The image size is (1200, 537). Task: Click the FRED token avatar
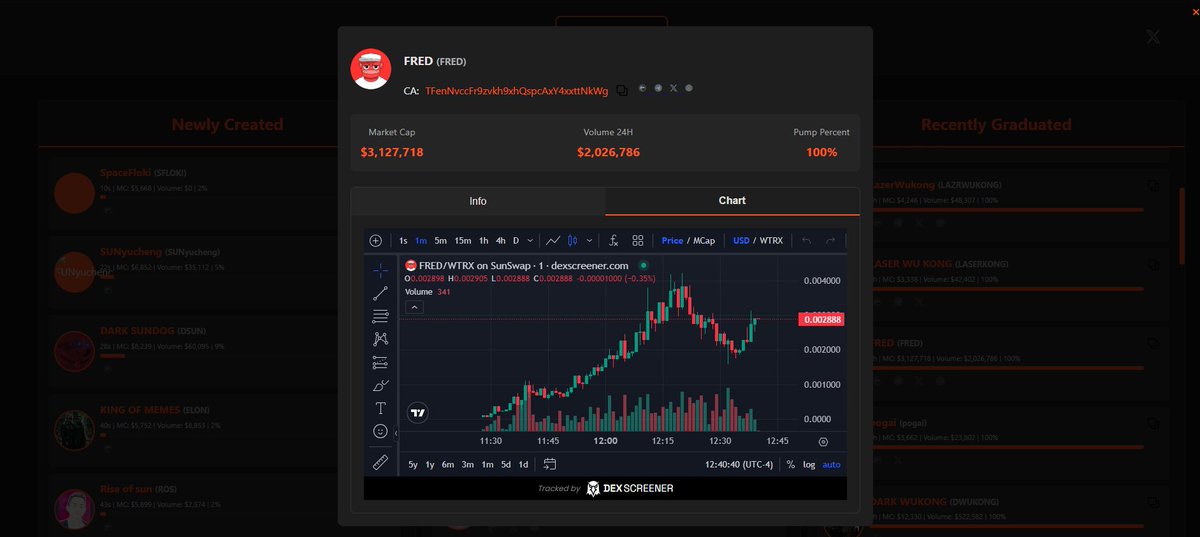(371, 68)
